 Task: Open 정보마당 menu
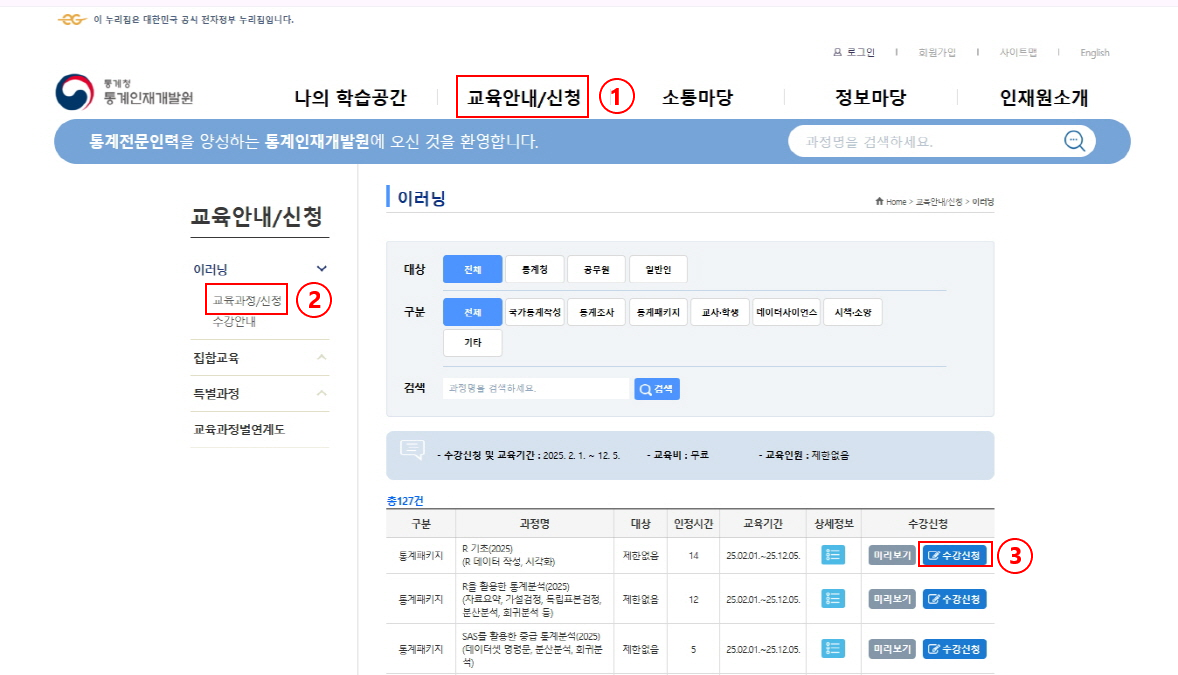(871, 97)
